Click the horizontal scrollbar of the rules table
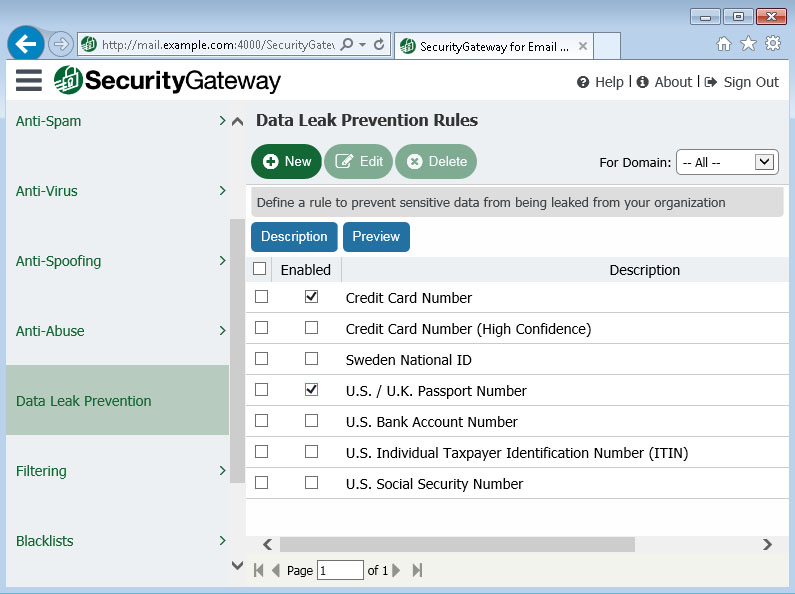795x594 pixels. click(456, 545)
